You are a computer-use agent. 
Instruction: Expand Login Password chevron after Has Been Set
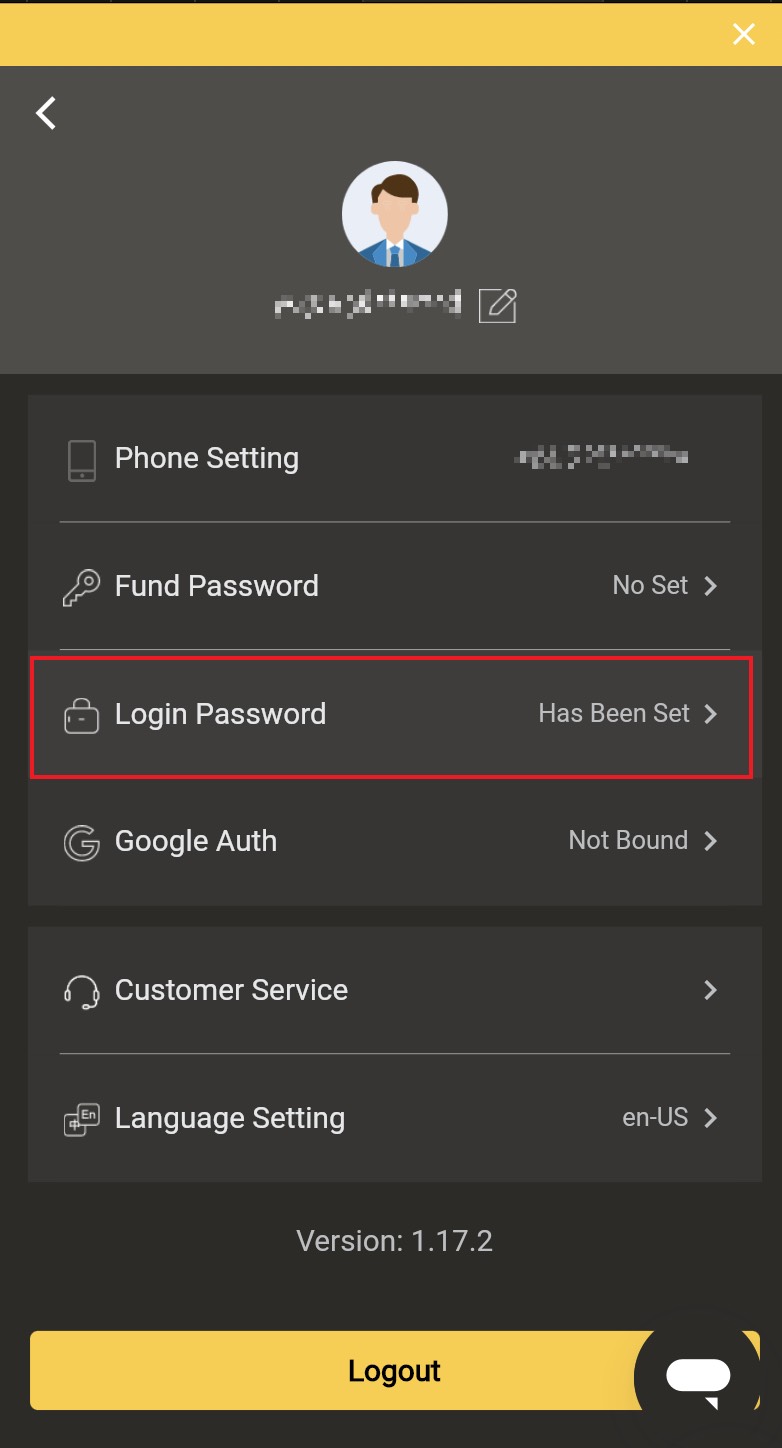(x=711, y=714)
